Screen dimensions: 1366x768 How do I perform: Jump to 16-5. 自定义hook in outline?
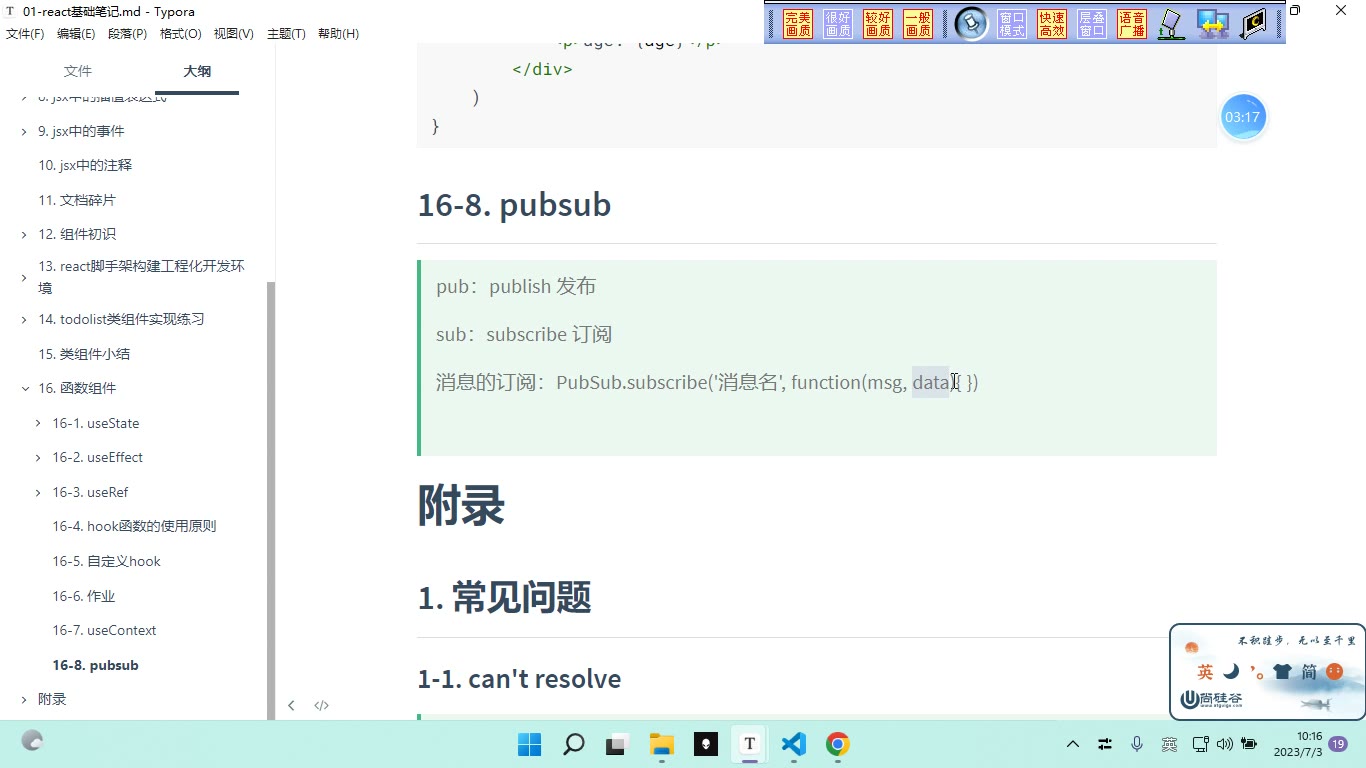click(x=107, y=561)
